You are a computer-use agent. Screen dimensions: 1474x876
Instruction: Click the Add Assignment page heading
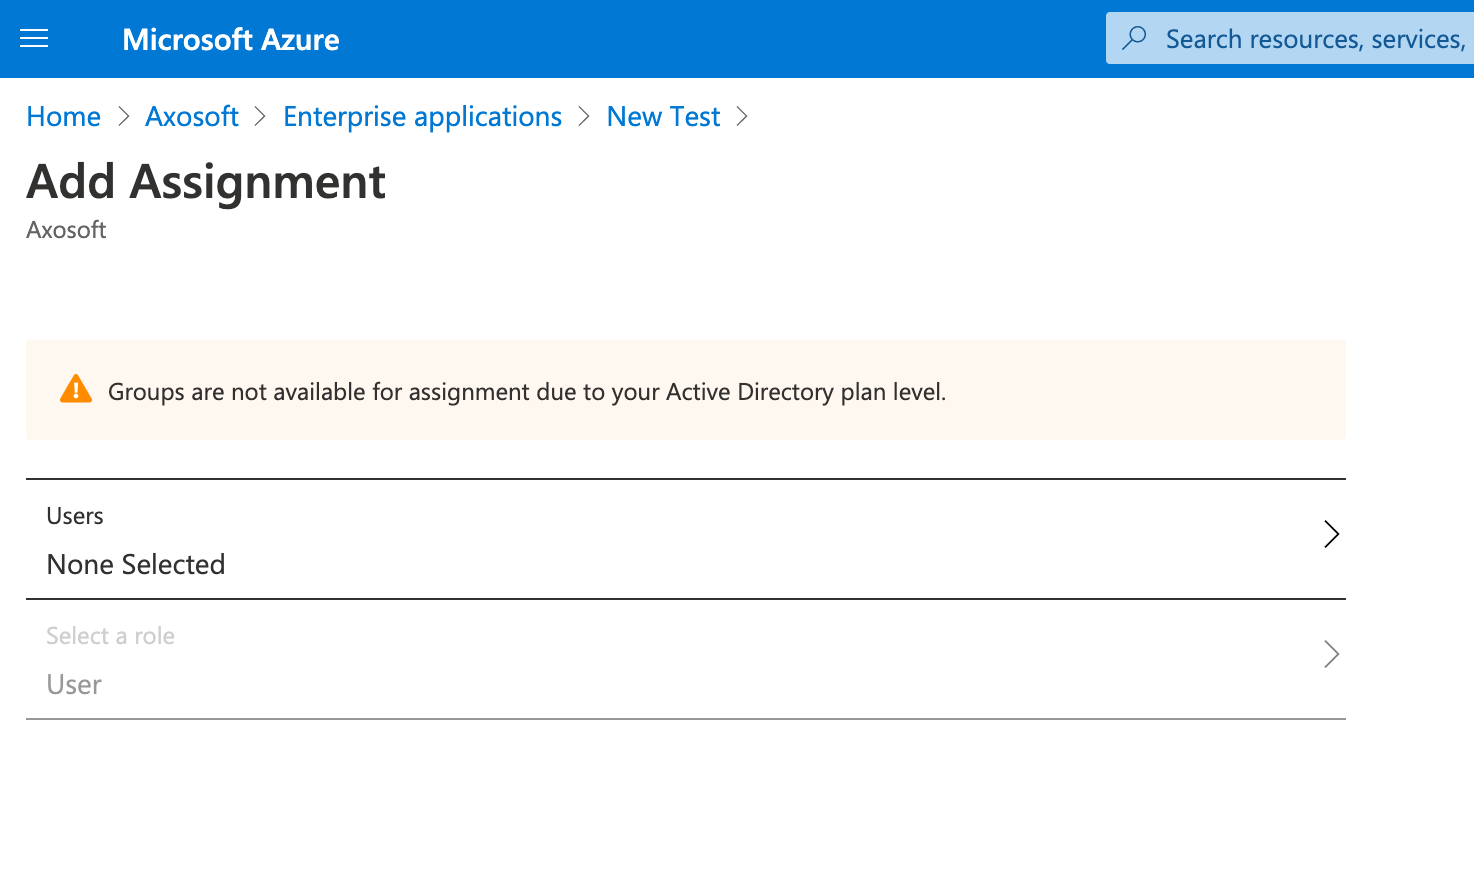[x=206, y=182]
